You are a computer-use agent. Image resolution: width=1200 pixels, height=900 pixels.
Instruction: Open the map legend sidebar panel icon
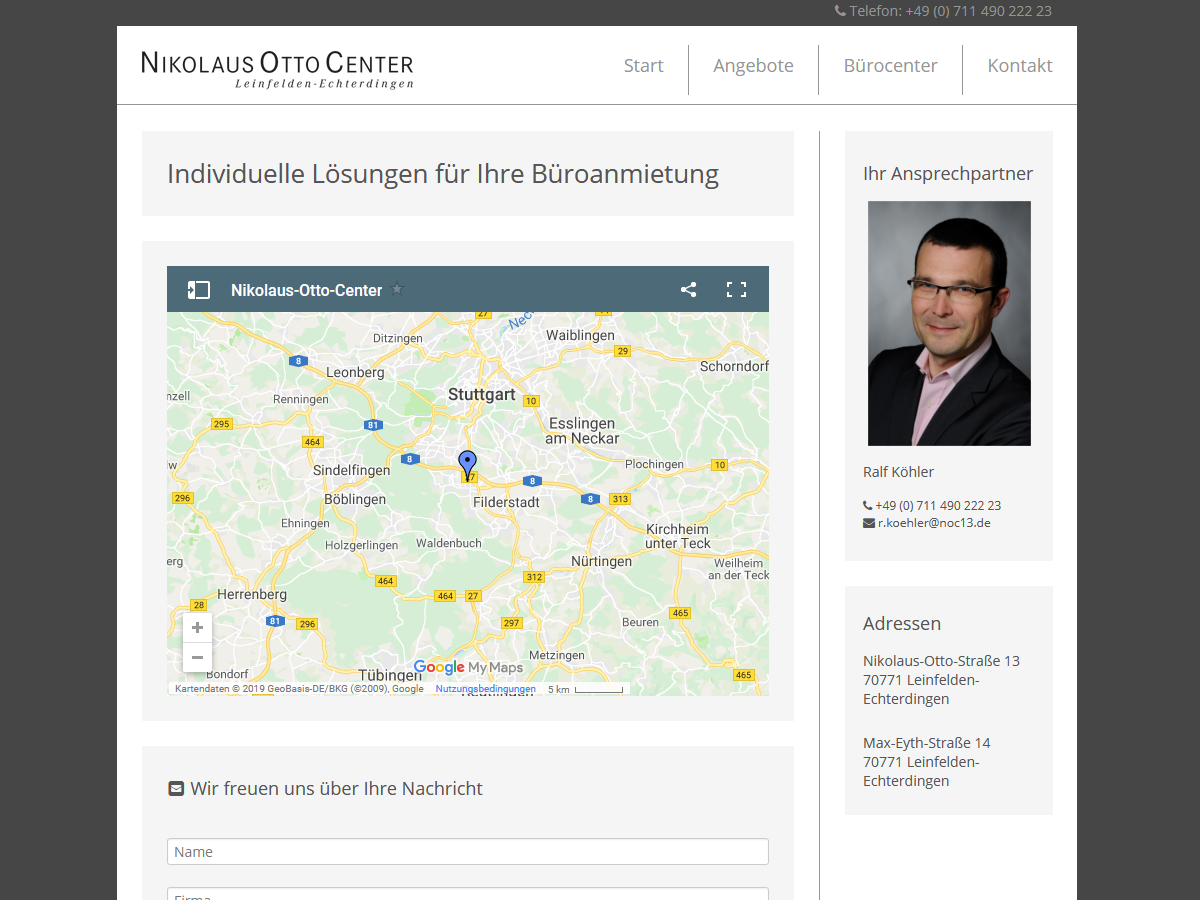tap(198, 290)
